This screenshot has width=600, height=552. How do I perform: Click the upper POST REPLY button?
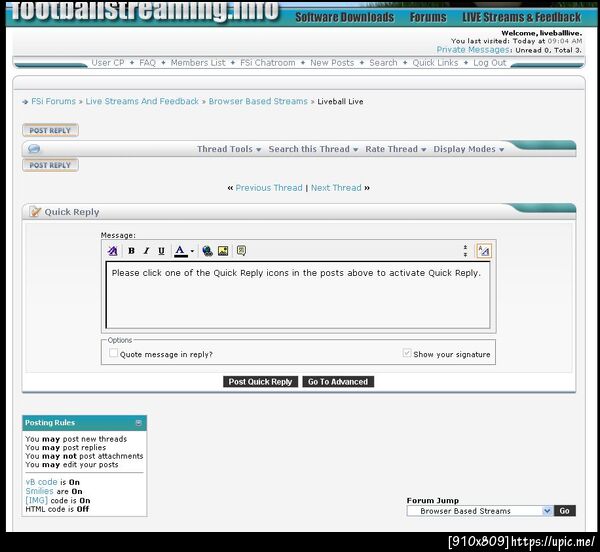(50, 130)
